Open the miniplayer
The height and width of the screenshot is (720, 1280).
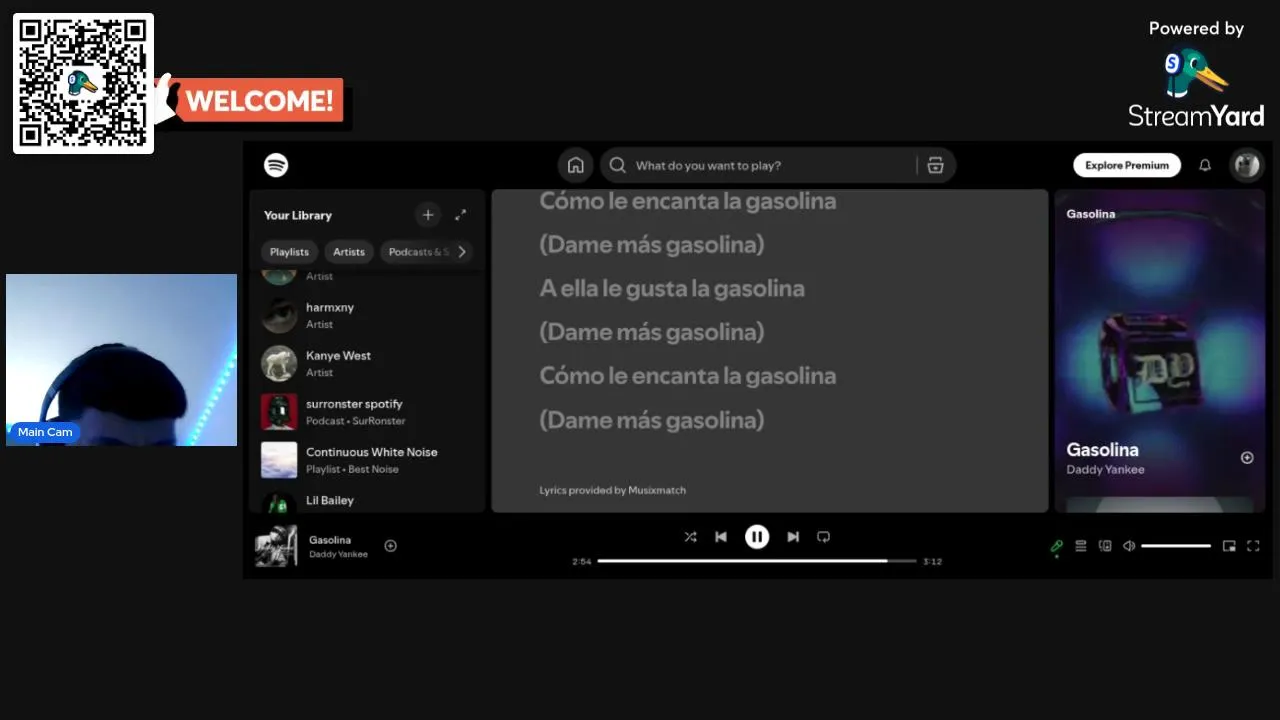pos(1229,546)
